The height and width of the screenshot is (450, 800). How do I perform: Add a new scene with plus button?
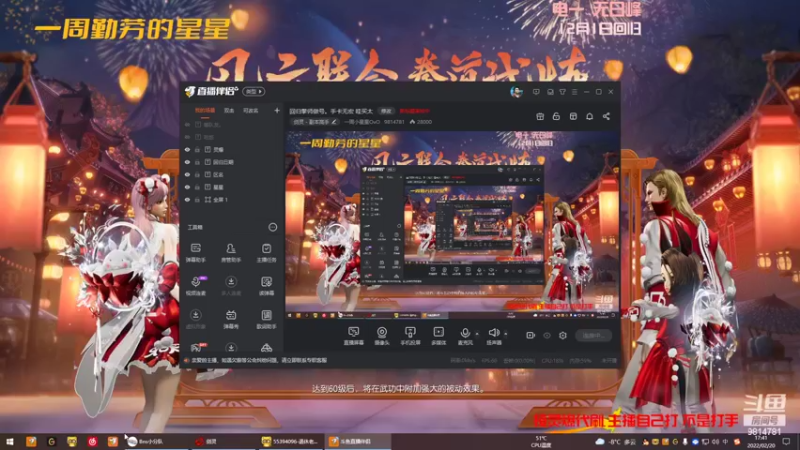pyautogui.click(x=277, y=110)
